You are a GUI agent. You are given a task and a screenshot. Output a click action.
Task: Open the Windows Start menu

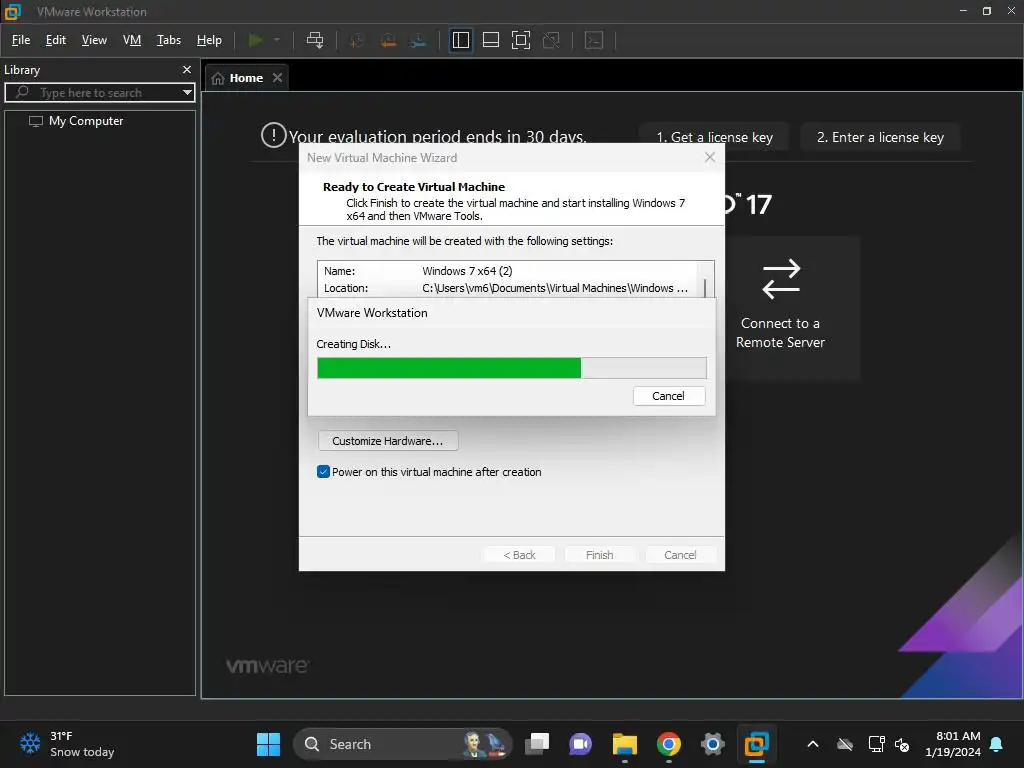tap(268, 744)
